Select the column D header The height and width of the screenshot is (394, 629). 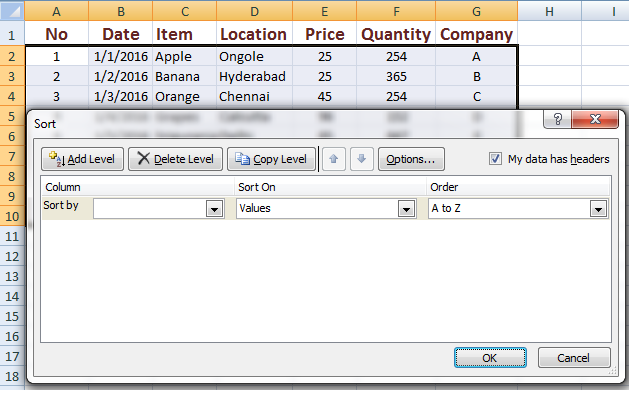pyautogui.click(x=254, y=11)
